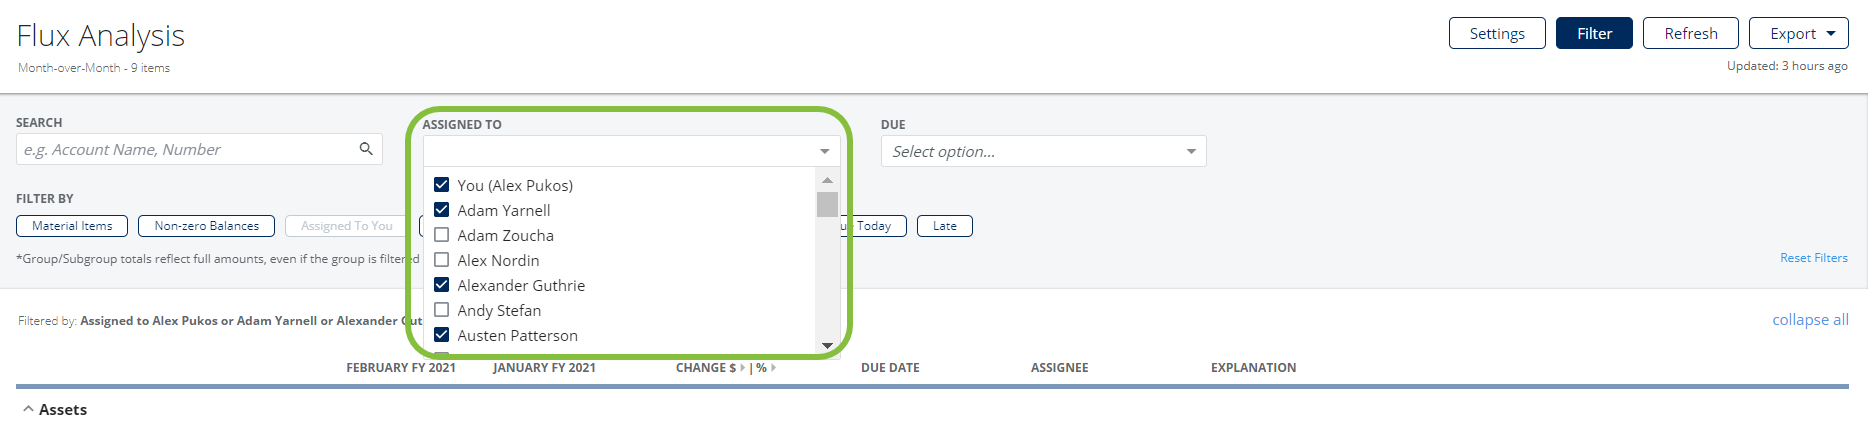Check the Adam Zoucha checkbox
The width and height of the screenshot is (1868, 421).
click(441, 235)
